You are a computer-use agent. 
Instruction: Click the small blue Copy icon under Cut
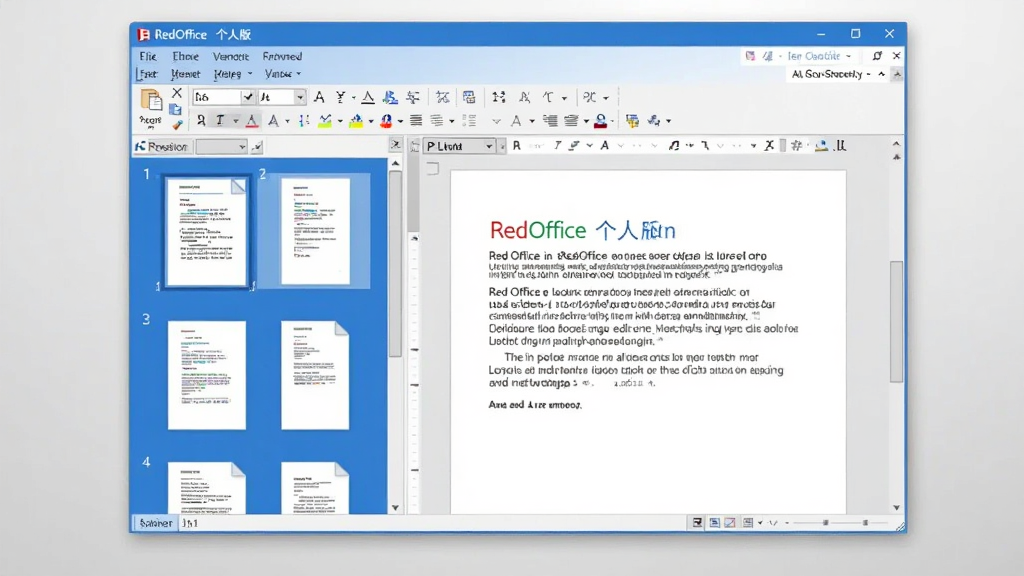(176, 109)
